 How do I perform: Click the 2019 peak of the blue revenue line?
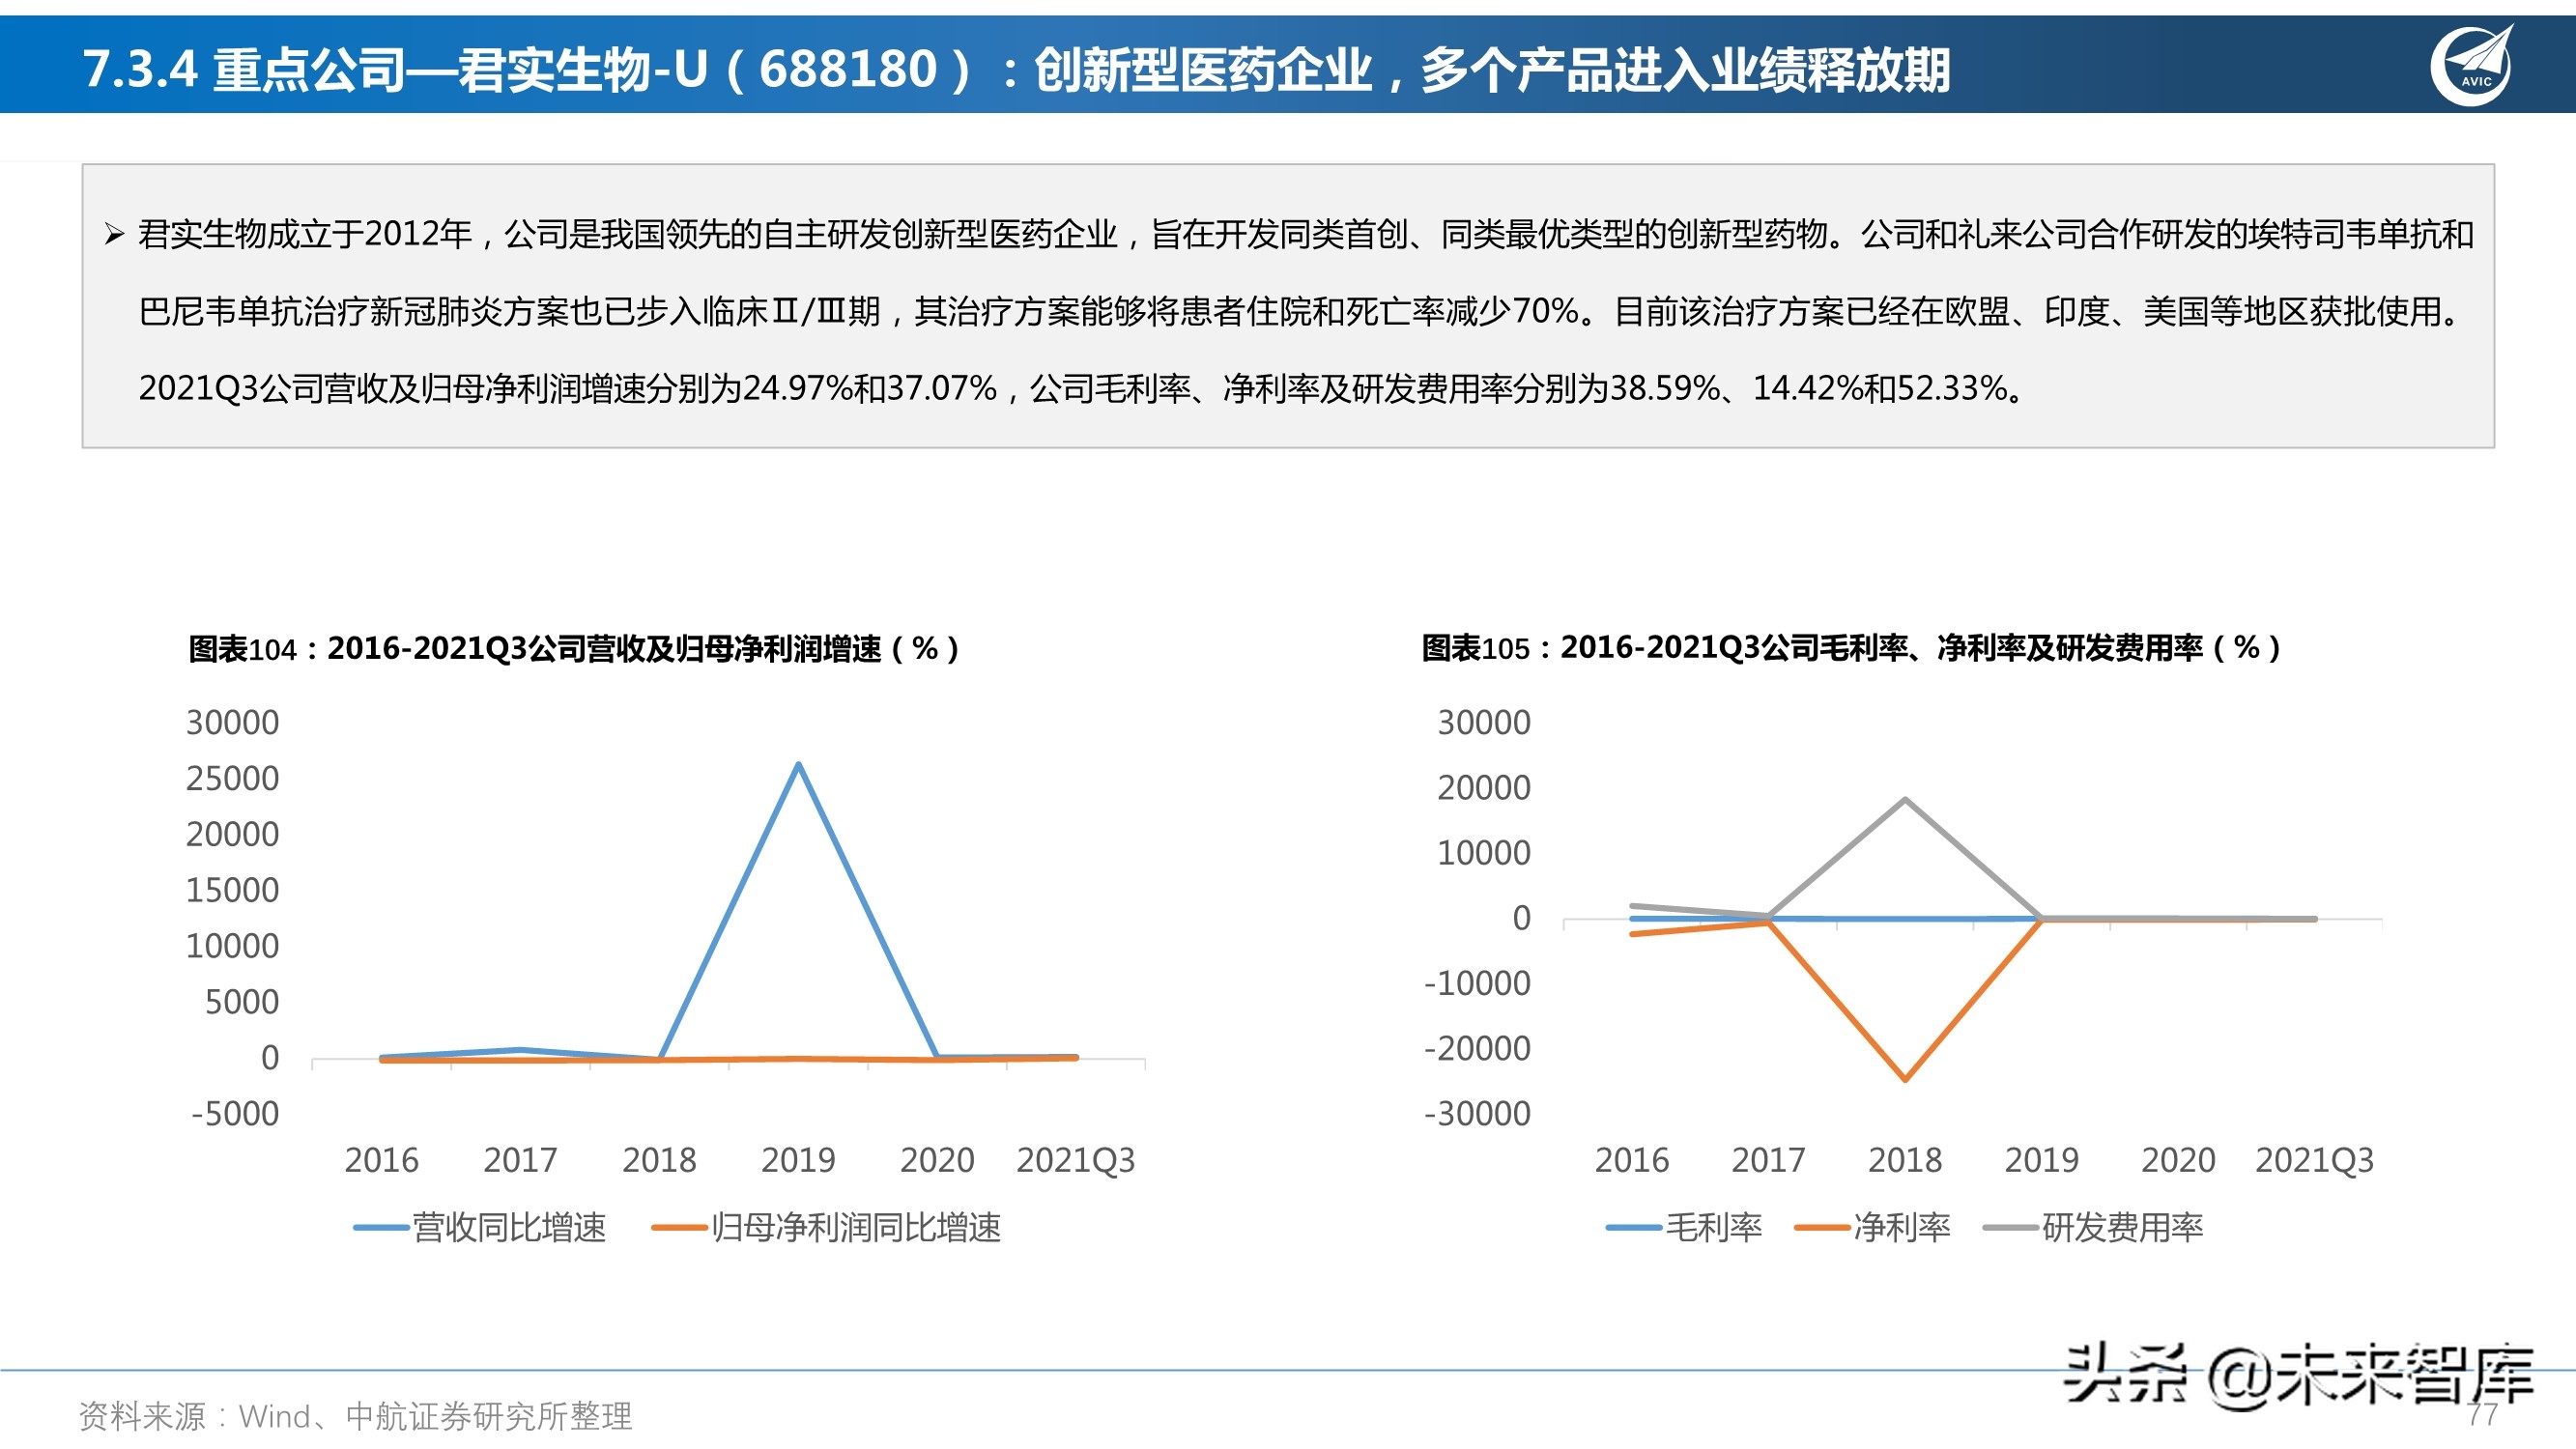point(798,765)
